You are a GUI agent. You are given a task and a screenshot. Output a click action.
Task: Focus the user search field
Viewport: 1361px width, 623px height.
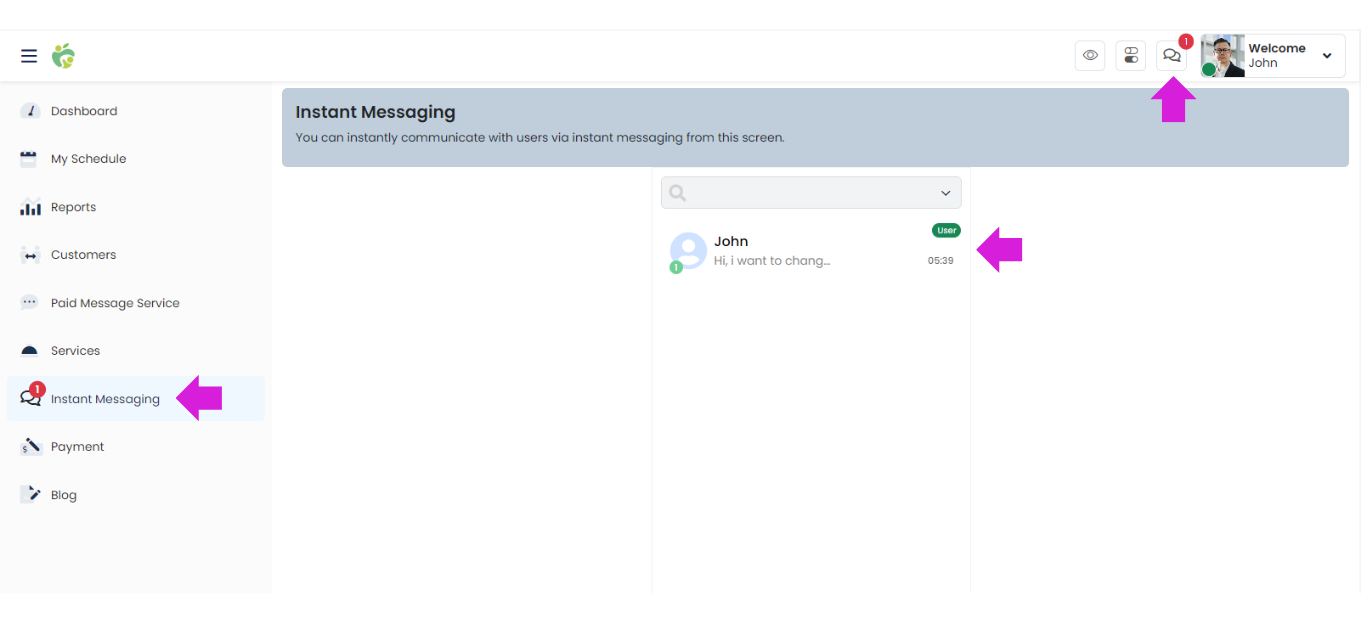click(811, 193)
